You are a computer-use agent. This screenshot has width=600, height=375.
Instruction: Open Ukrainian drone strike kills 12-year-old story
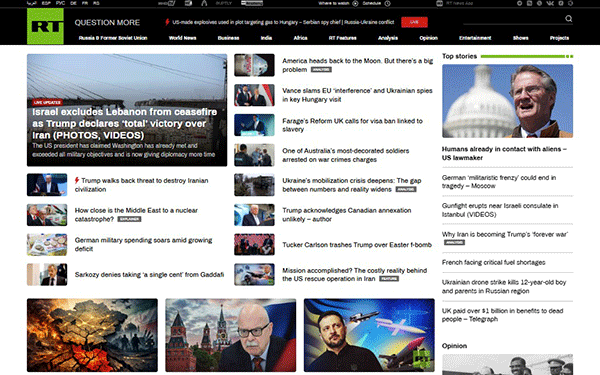coord(504,287)
